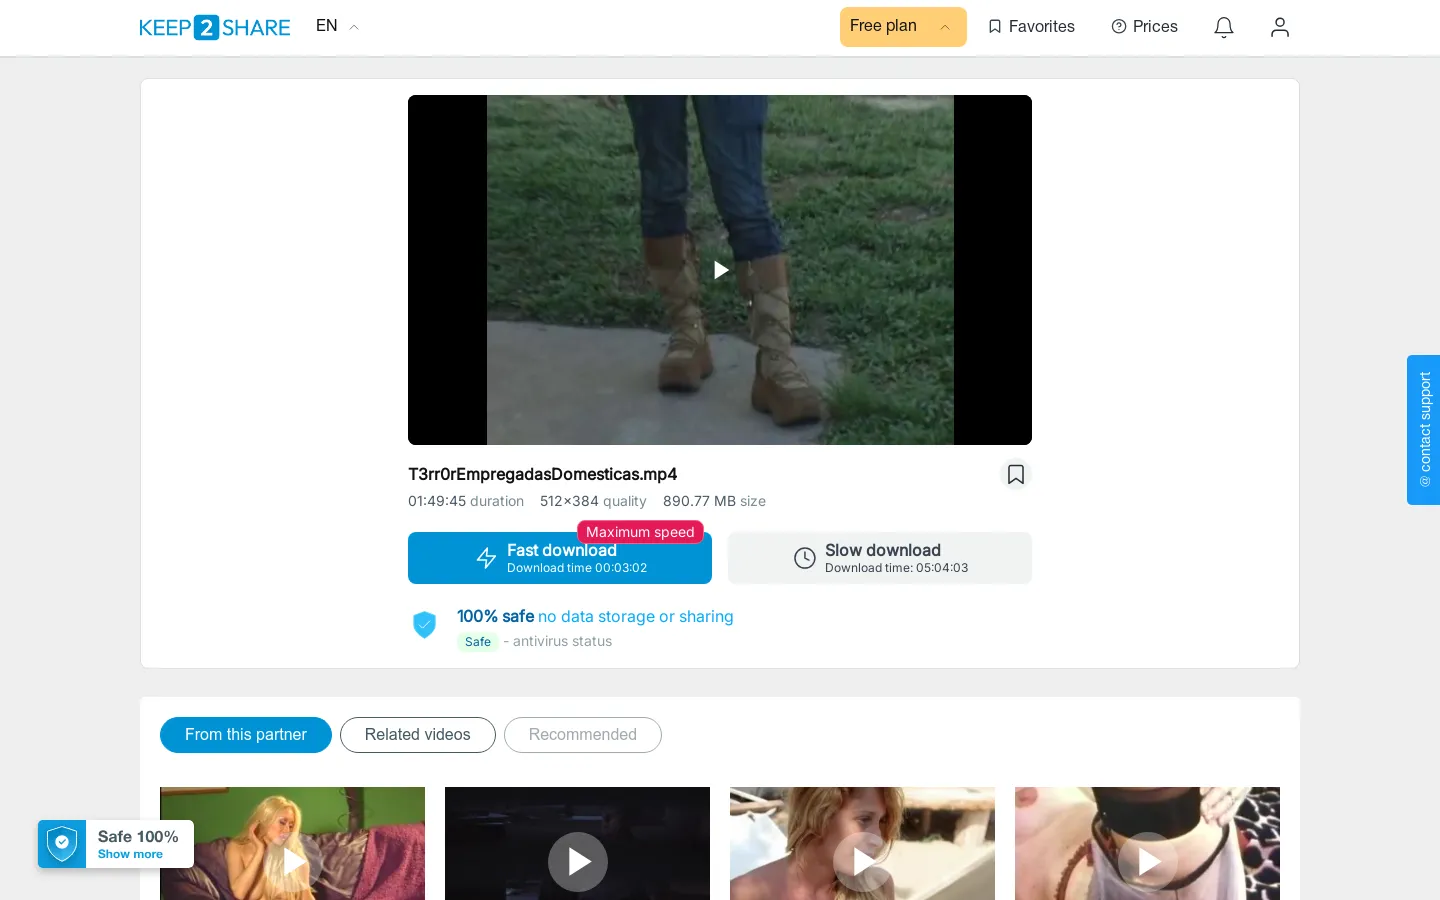Click the lightning icon on Fast download

487,558
